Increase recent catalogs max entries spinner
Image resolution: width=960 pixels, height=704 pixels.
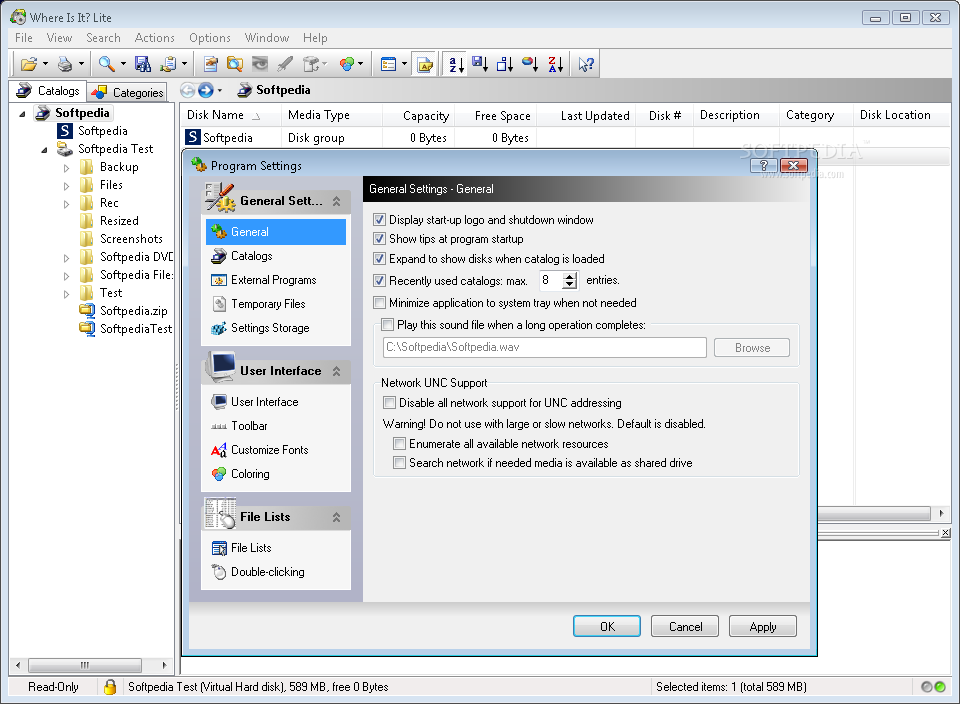(570, 277)
